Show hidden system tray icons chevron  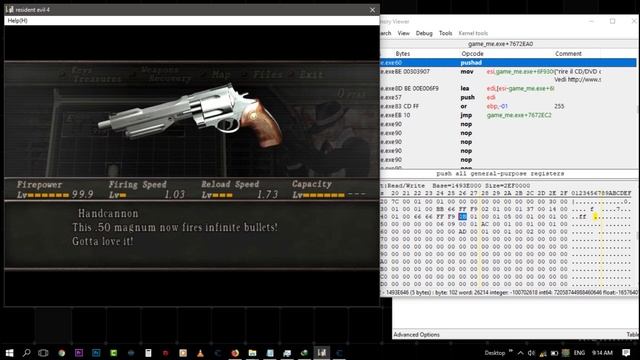point(521,353)
